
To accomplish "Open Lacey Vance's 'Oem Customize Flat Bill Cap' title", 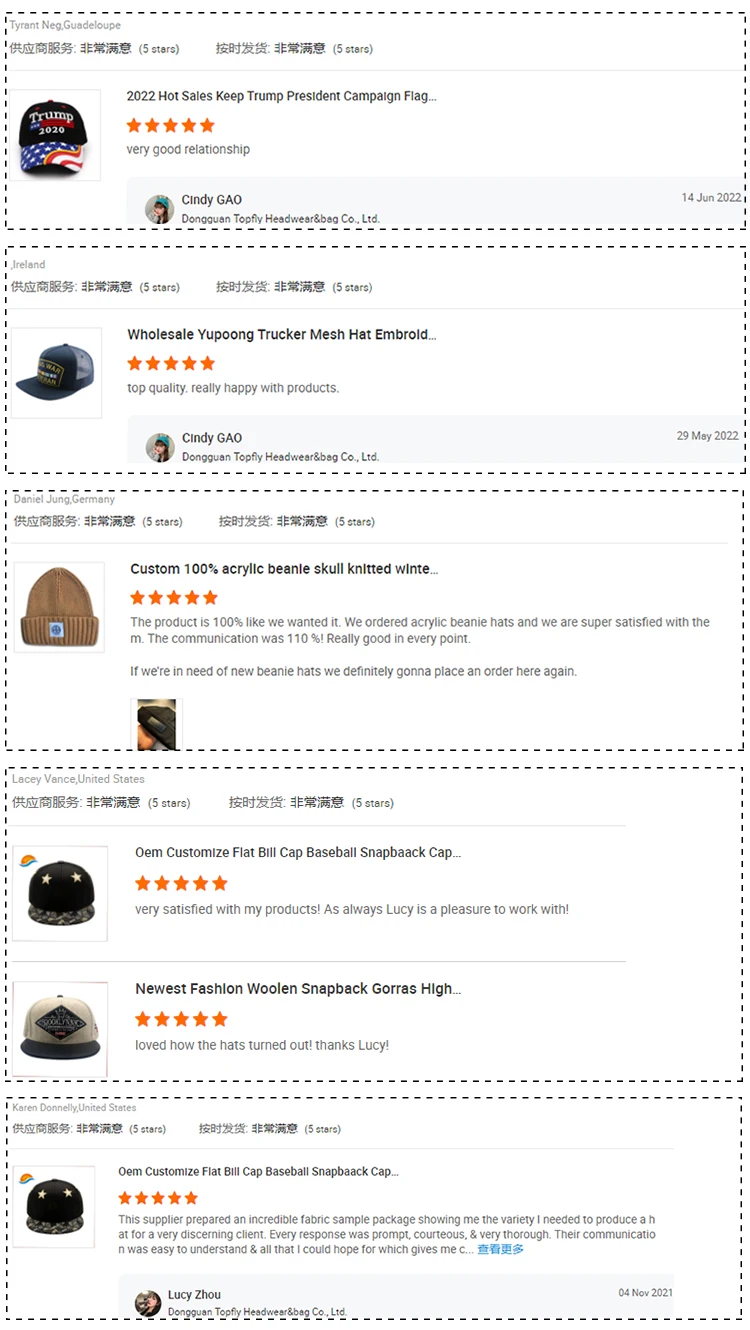I will point(298,852).
